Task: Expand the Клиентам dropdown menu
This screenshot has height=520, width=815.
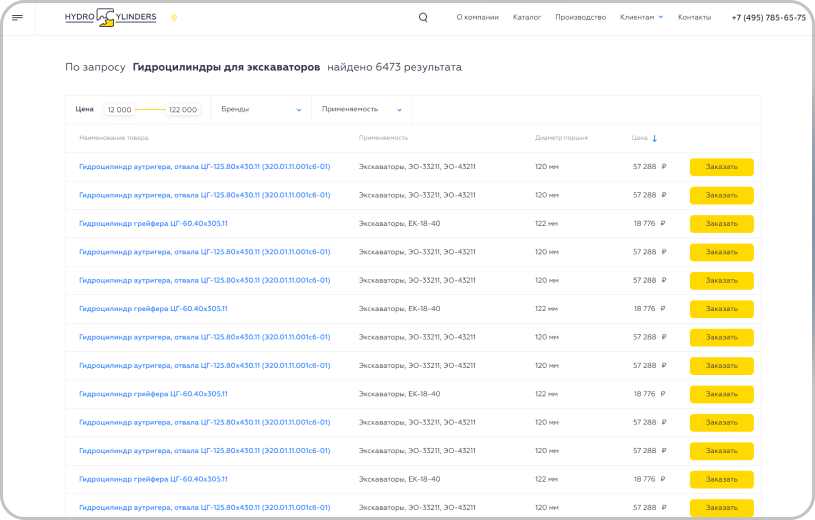Action: pos(641,17)
